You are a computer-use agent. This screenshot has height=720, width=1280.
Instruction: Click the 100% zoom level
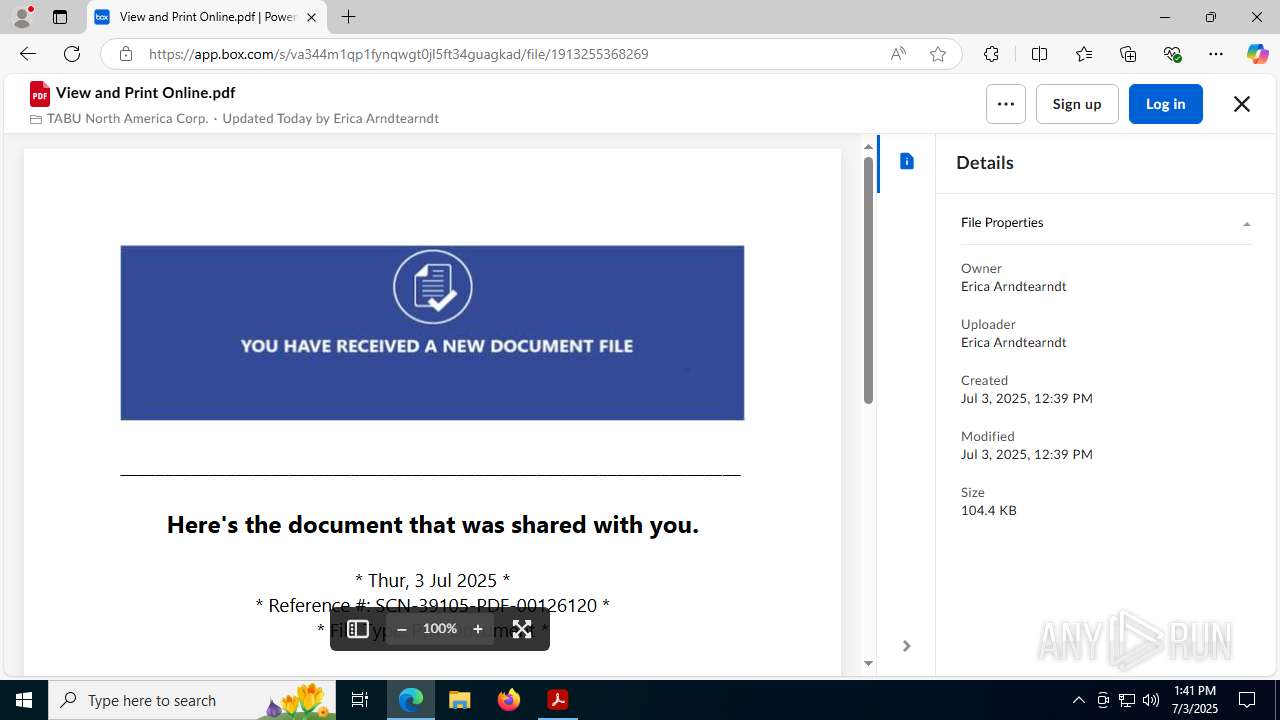[x=440, y=629]
